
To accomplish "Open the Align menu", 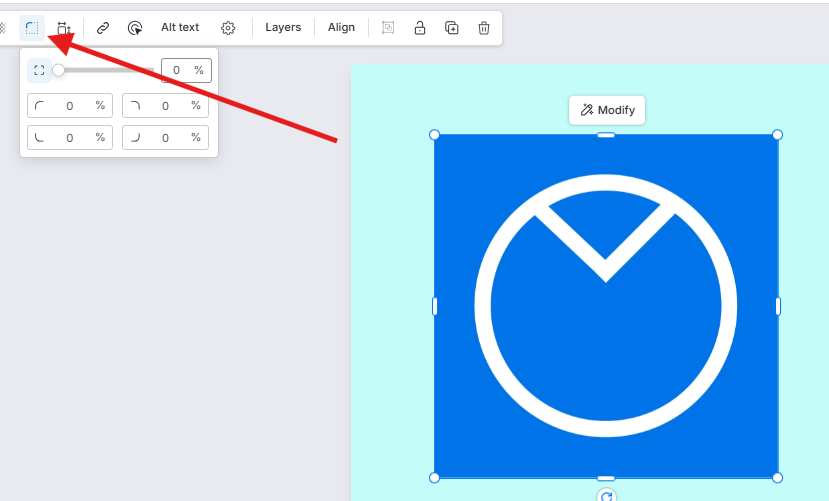I will click(341, 28).
